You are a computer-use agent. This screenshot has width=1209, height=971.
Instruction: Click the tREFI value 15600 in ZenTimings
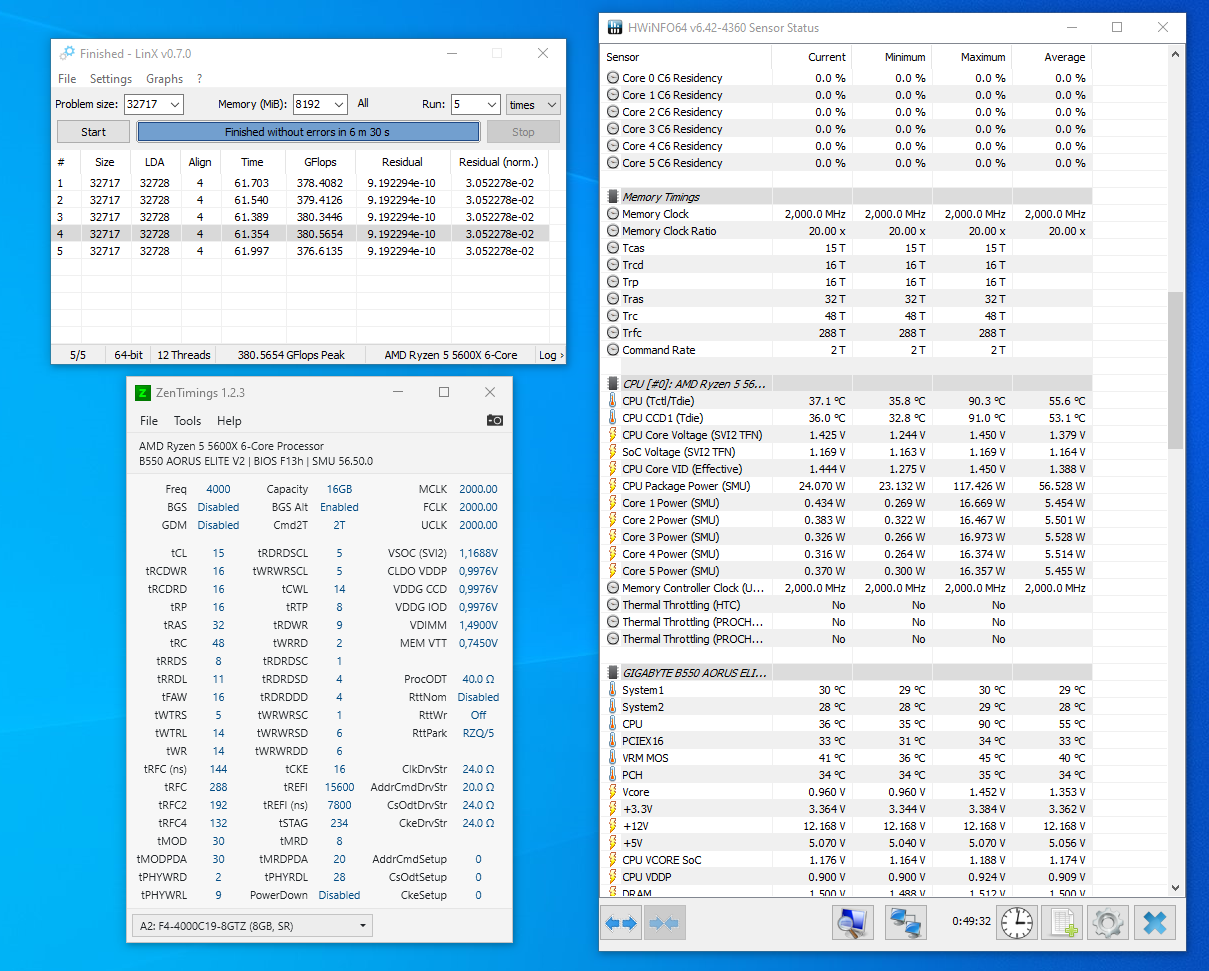(338, 787)
